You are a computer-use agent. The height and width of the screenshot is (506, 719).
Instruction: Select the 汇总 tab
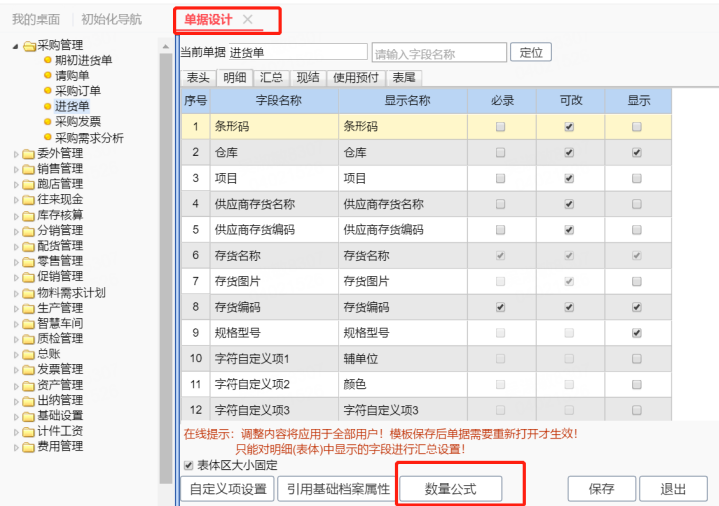point(271,78)
